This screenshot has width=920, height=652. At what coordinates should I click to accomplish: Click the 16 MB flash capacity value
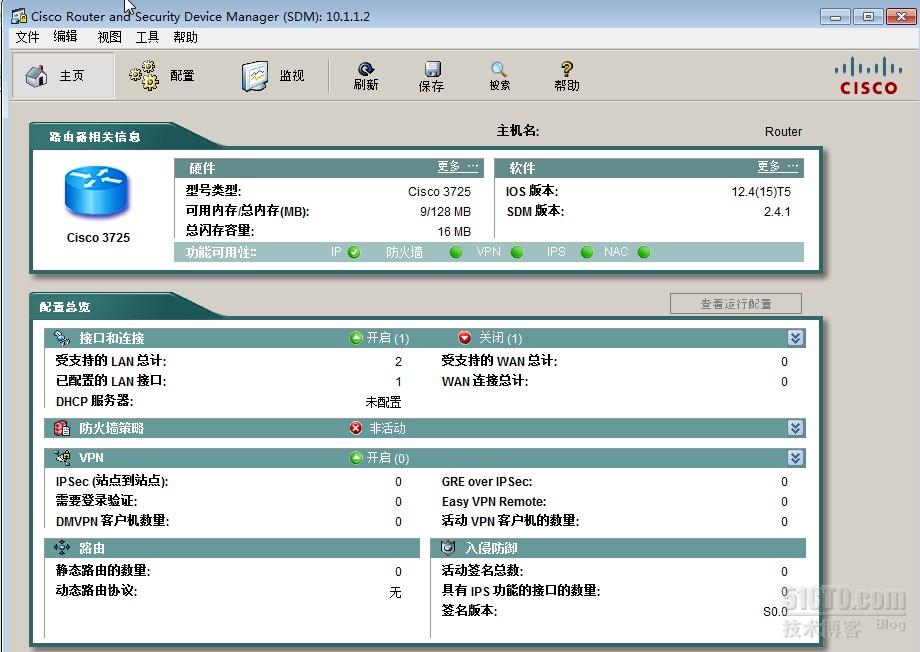pyautogui.click(x=454, y=231)
